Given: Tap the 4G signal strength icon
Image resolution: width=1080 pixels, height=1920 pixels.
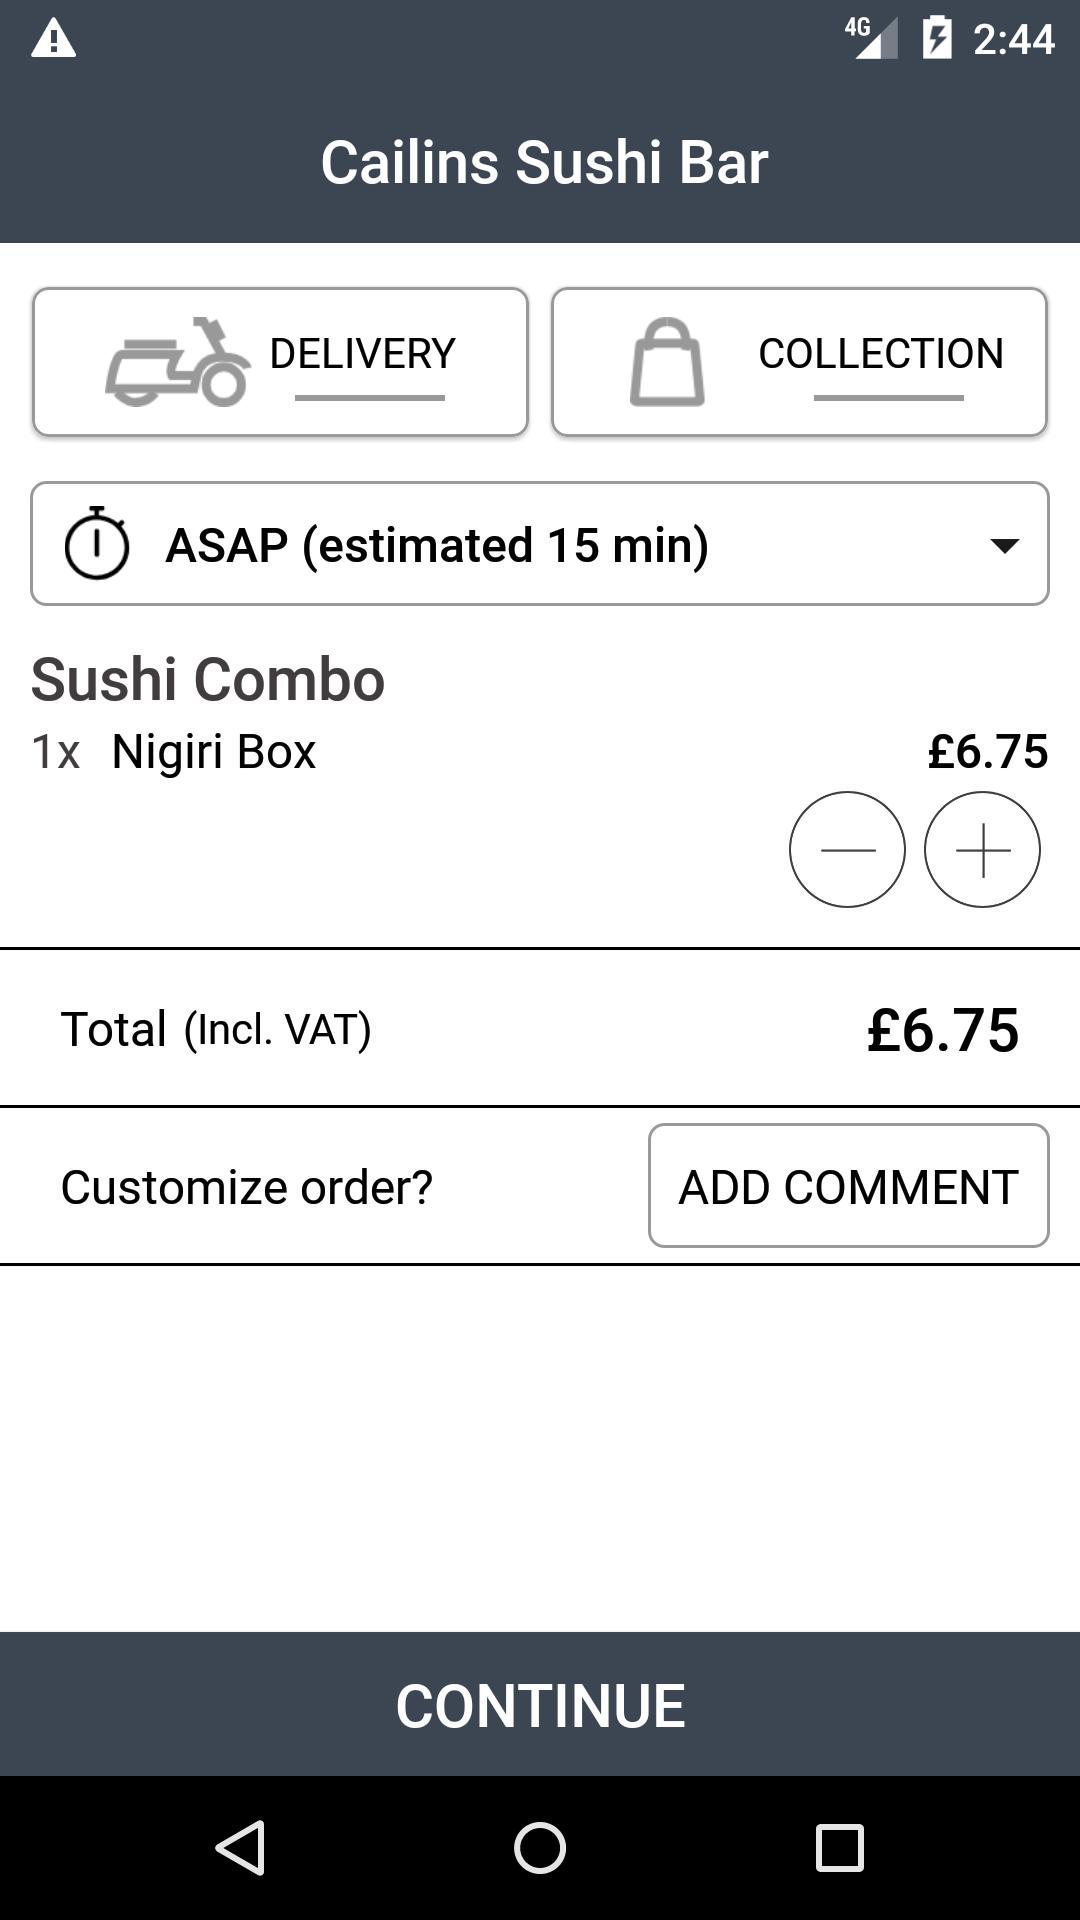Looking at the screenshot, I should (871, 38).
